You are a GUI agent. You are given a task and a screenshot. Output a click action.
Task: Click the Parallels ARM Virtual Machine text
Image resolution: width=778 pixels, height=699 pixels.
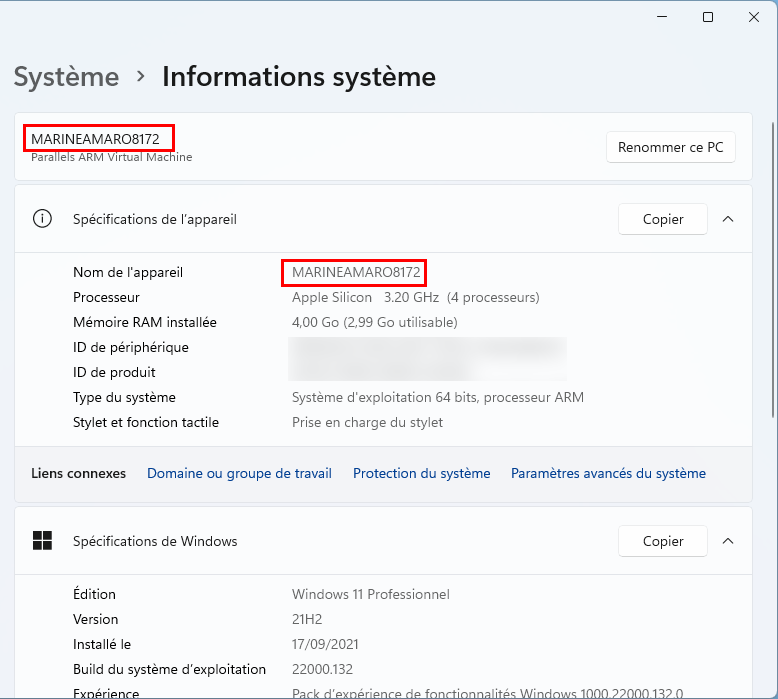click(x=112, y=157)
